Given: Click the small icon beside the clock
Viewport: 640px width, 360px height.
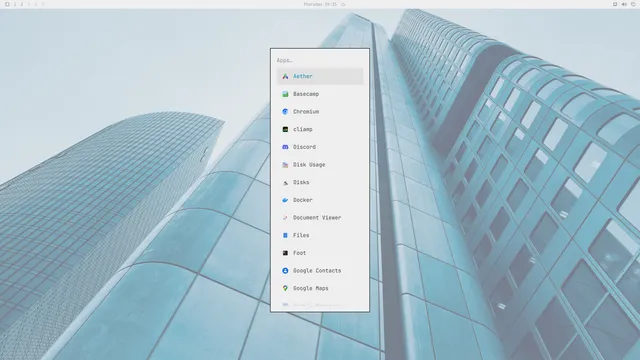Looking at the screenshot, I should pos(343,4).
